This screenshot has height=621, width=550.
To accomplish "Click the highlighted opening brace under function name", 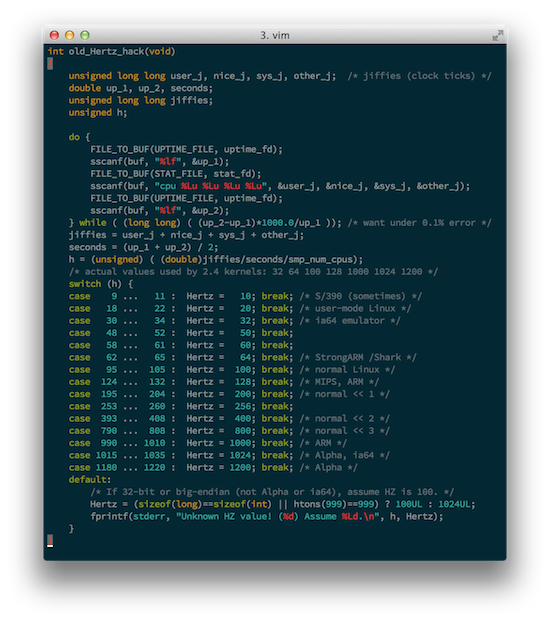I will tap(50, 63).
